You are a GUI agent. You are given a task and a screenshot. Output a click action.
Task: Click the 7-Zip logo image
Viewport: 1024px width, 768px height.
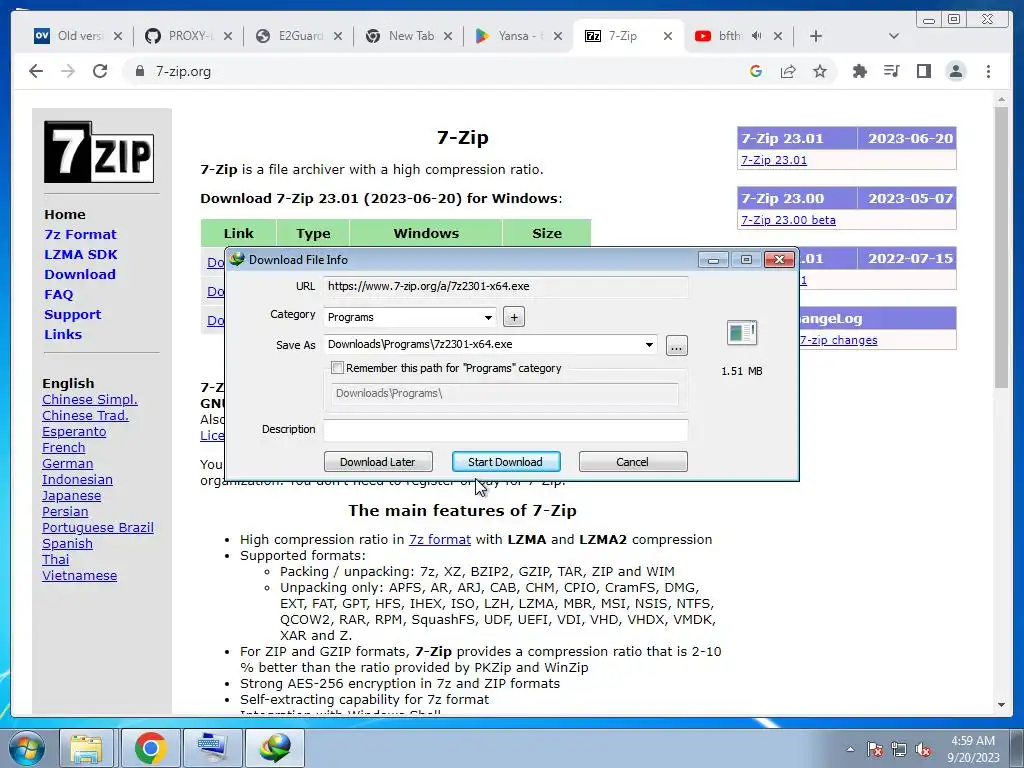point(99,152)
